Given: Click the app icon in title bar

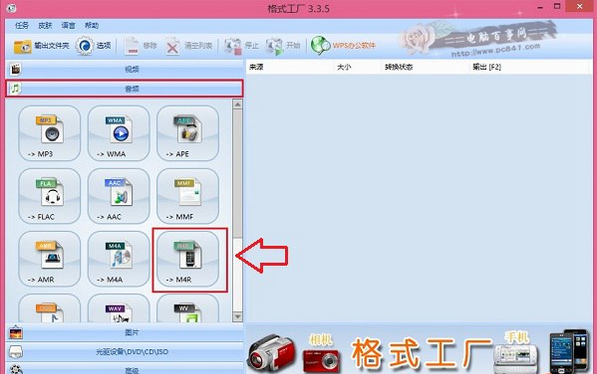Looking at the screenshot, I should coord(11,8).
